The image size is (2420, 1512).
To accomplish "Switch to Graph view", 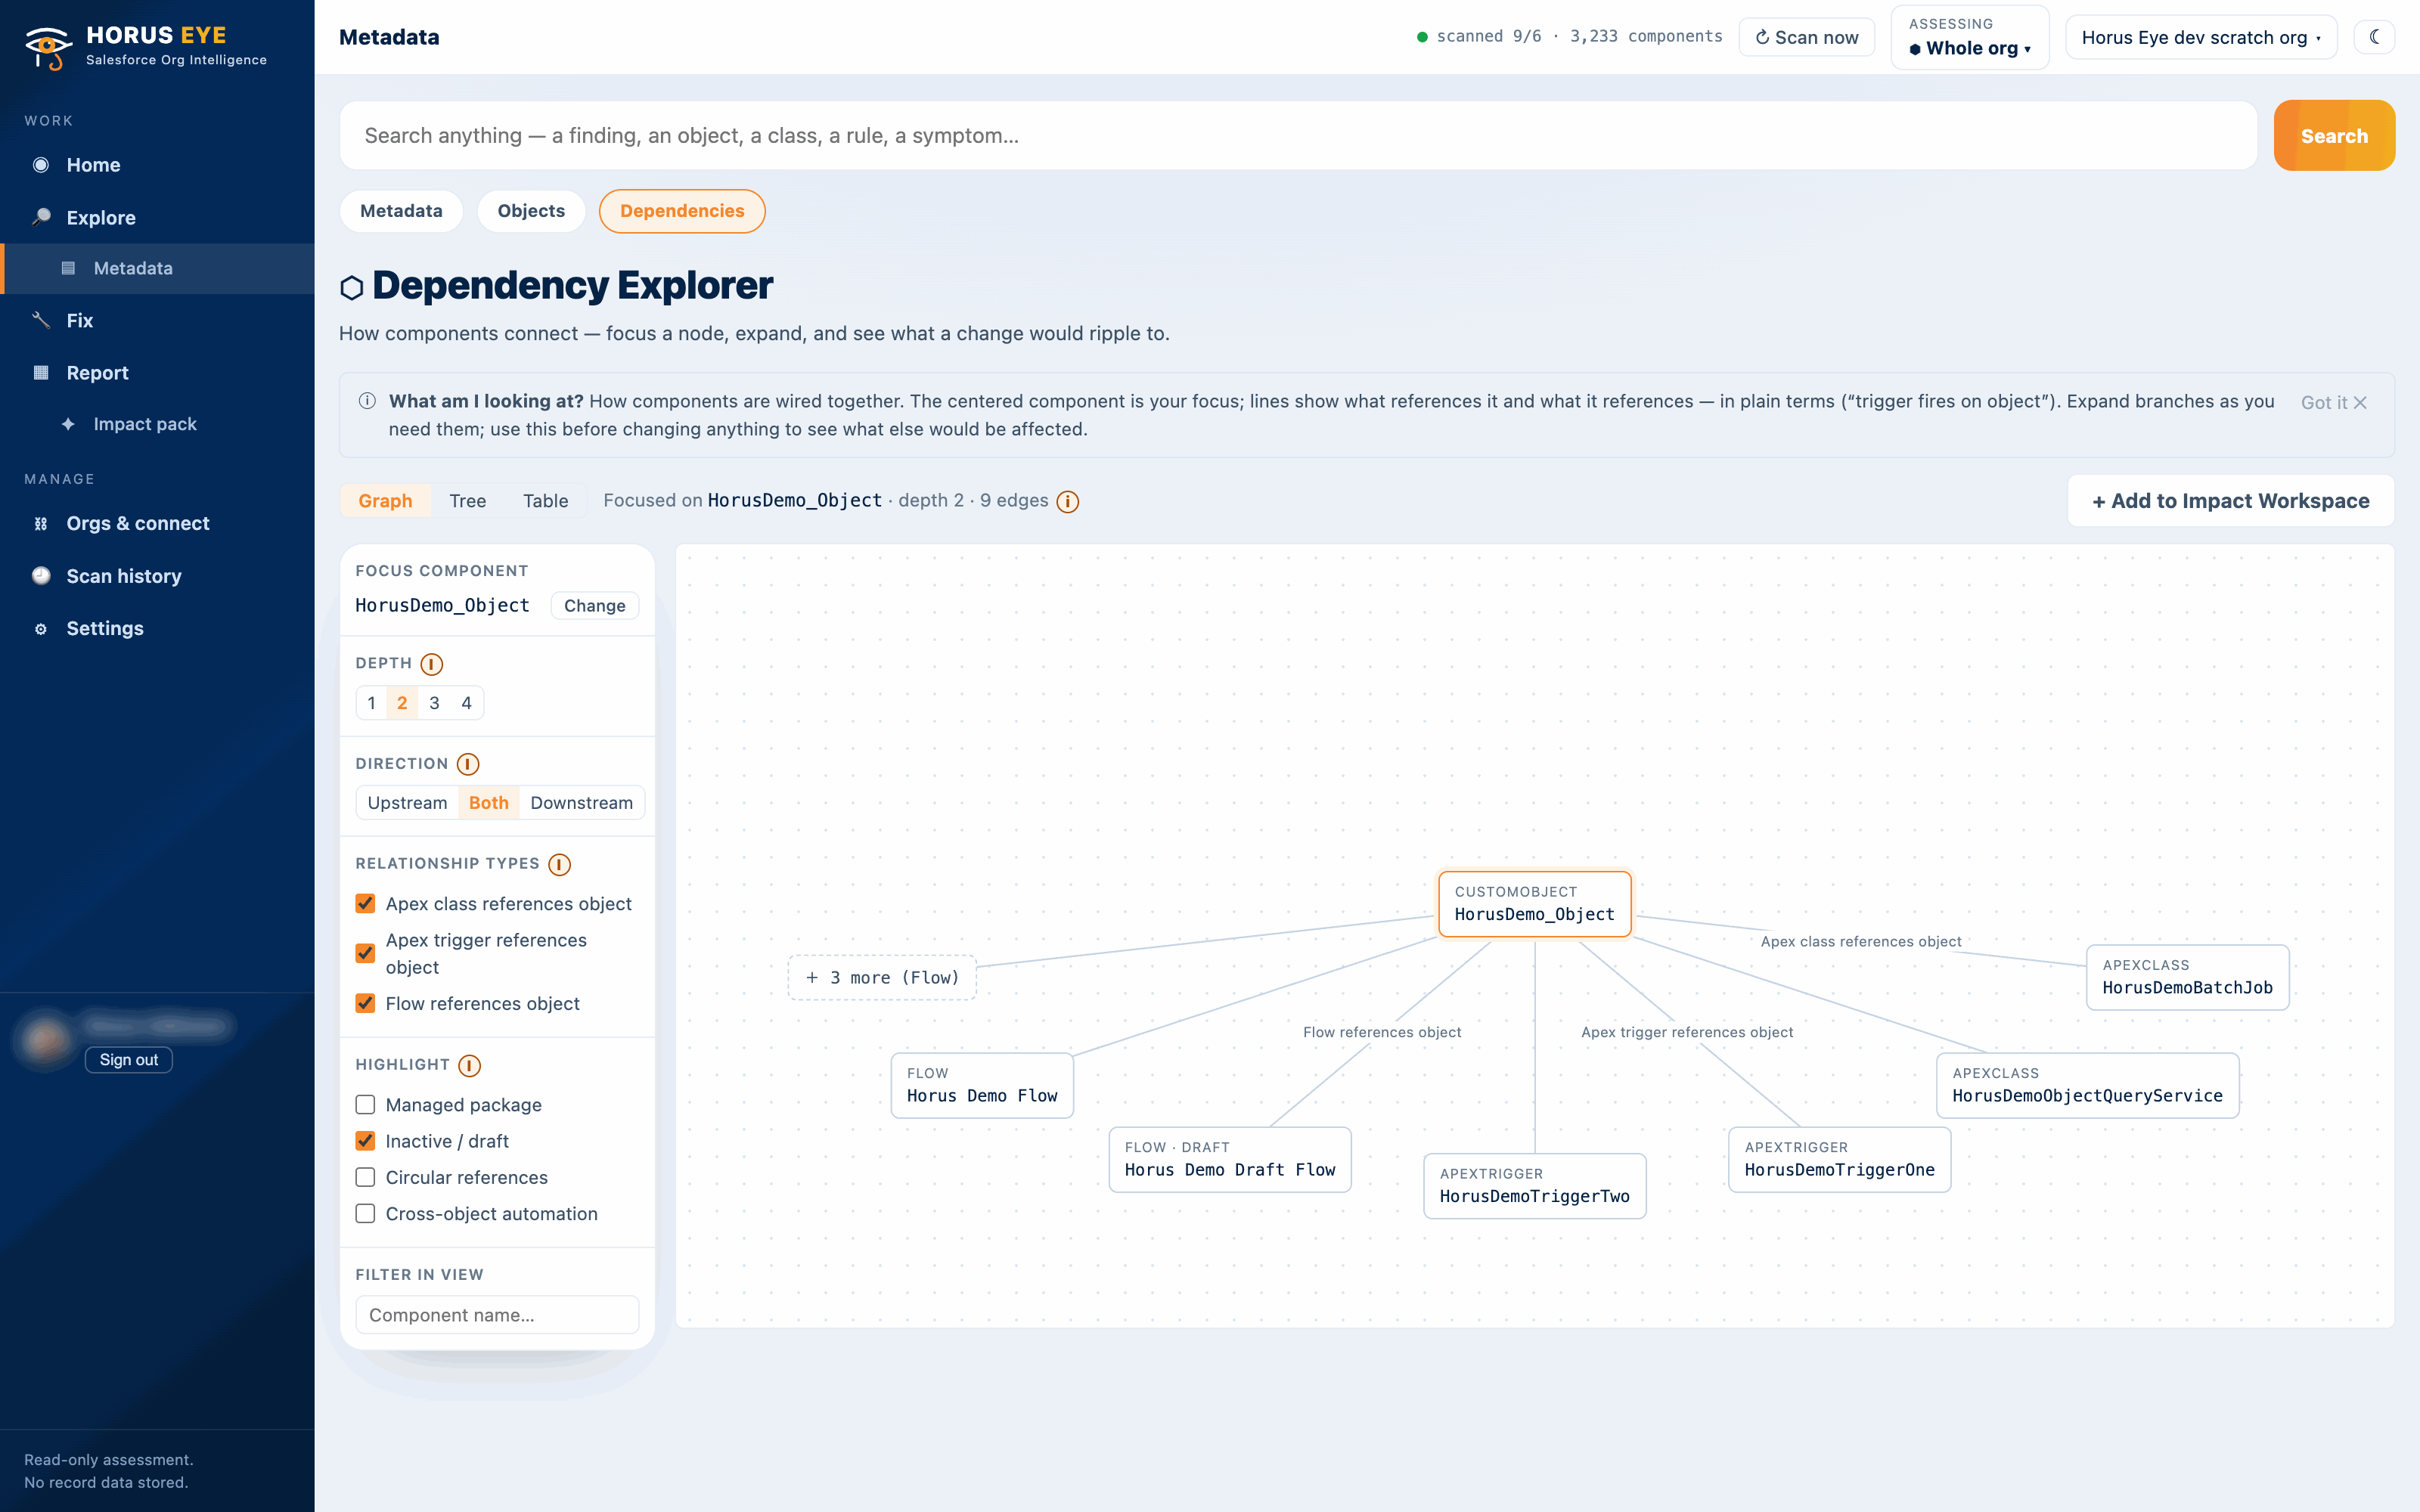I will click(385, 501).
